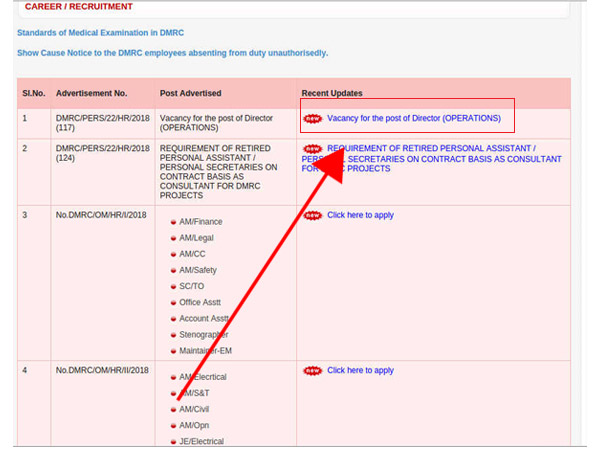Click JE/Electrical list item
600x450 pixels.
(201, 442)
